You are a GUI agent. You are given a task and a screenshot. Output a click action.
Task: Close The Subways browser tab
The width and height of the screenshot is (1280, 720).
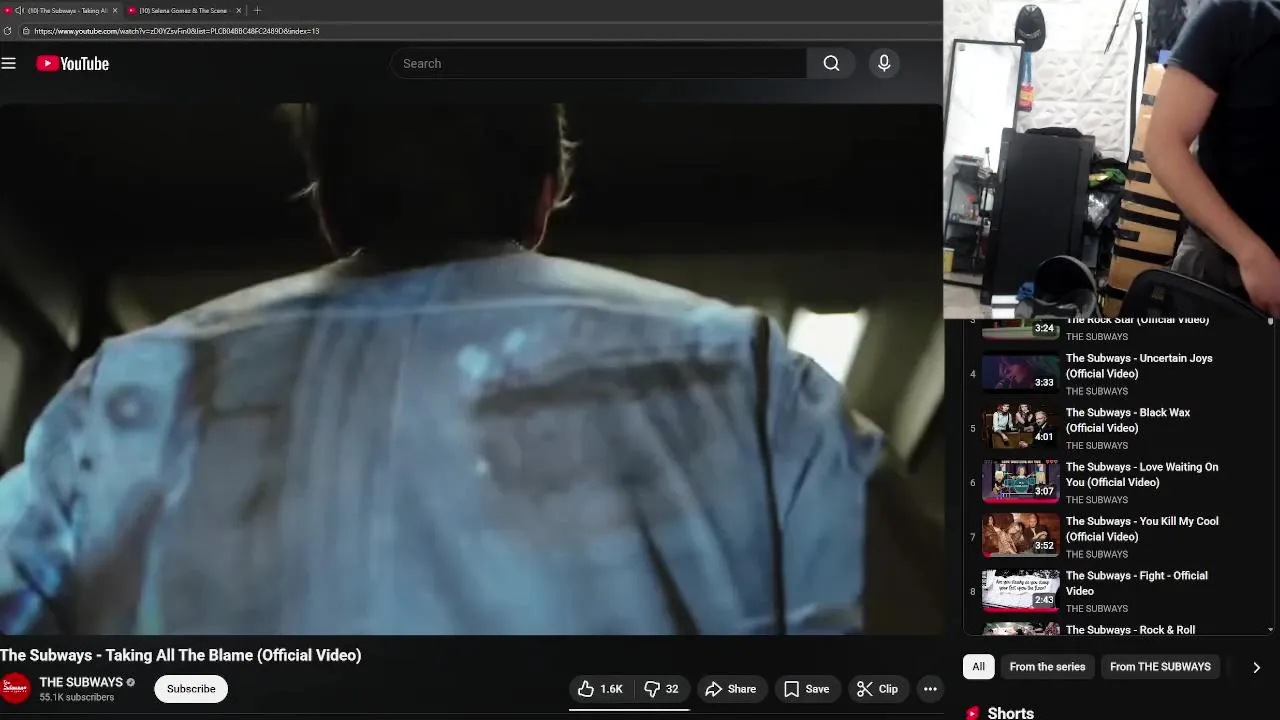coord(115,10)
